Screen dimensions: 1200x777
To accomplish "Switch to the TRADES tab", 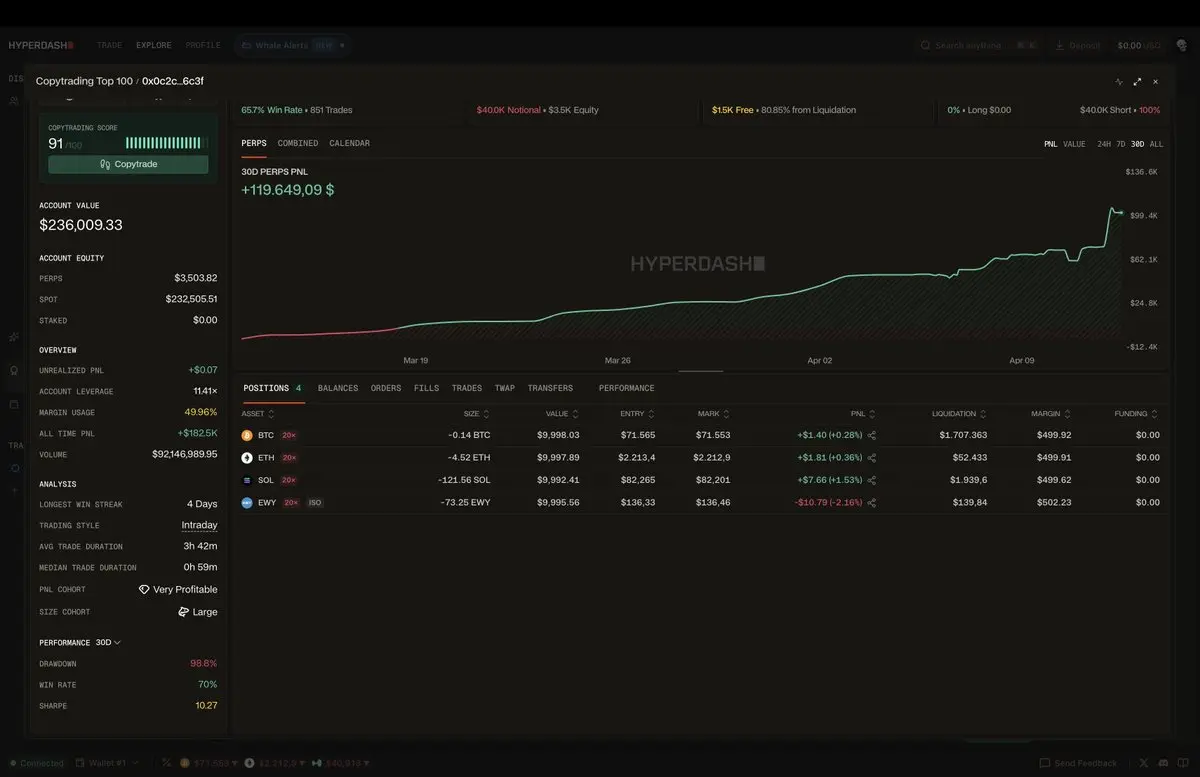I will 466,388.
